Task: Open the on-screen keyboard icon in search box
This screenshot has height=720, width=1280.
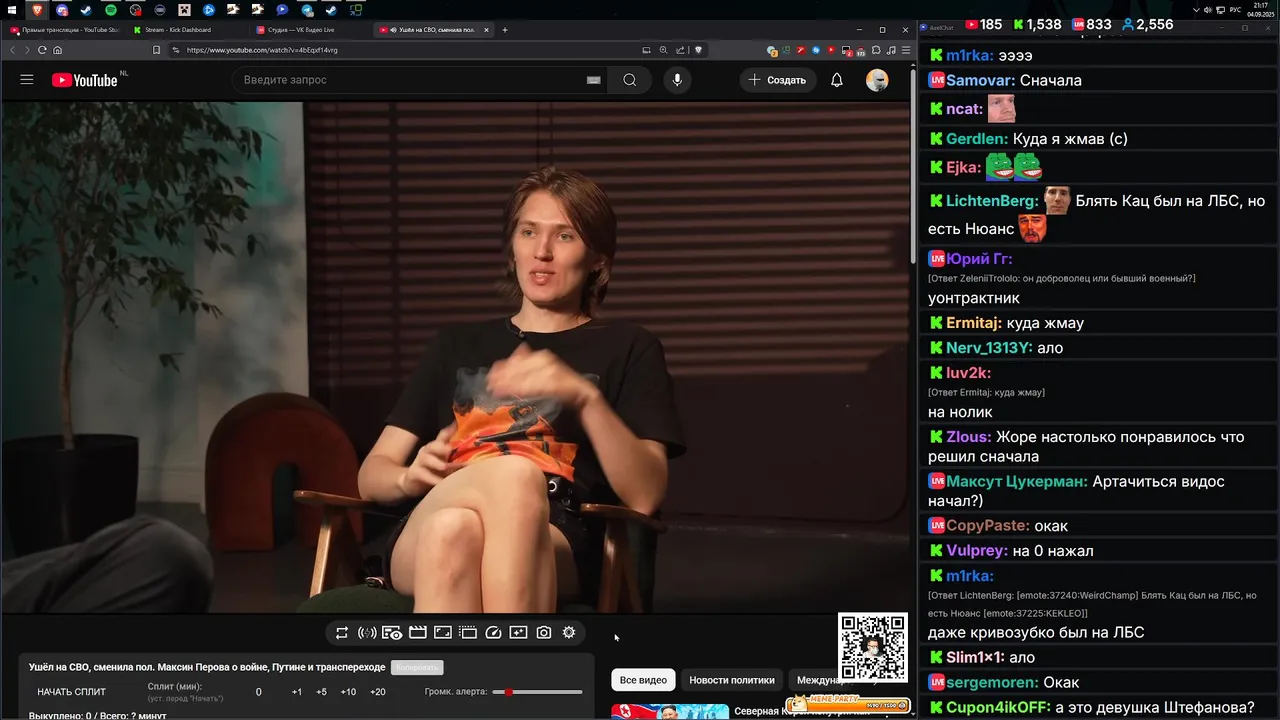Action: (593, 80)
